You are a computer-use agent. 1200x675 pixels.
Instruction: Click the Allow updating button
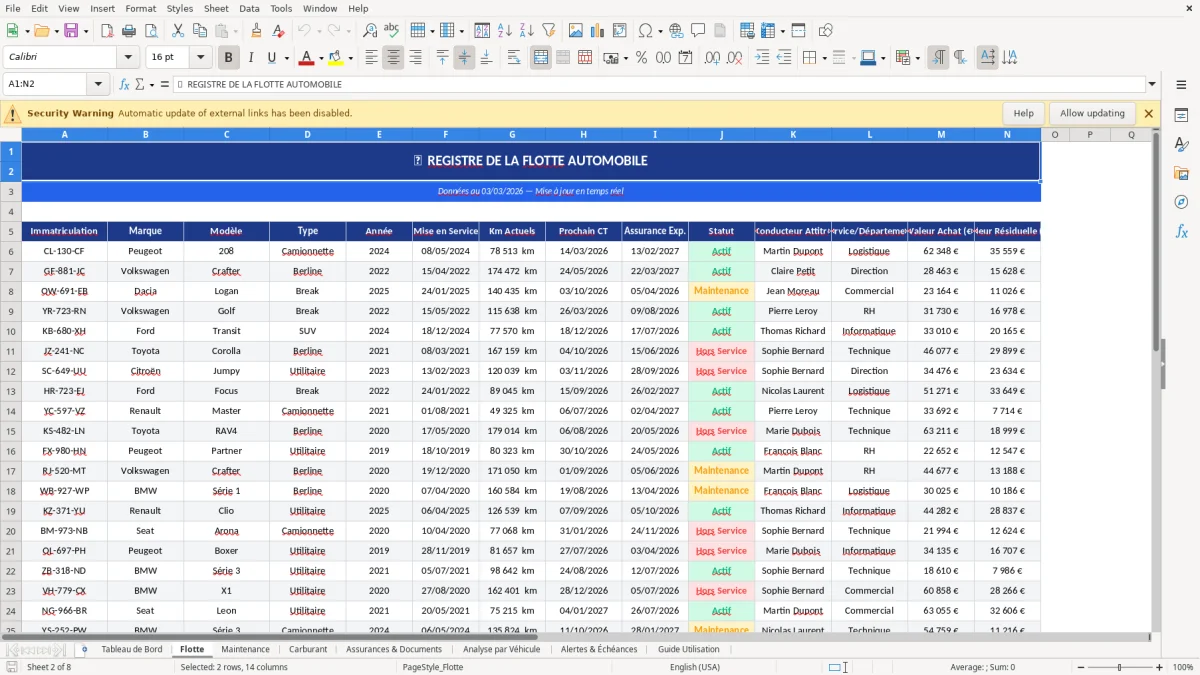(x=1091, y=113)
